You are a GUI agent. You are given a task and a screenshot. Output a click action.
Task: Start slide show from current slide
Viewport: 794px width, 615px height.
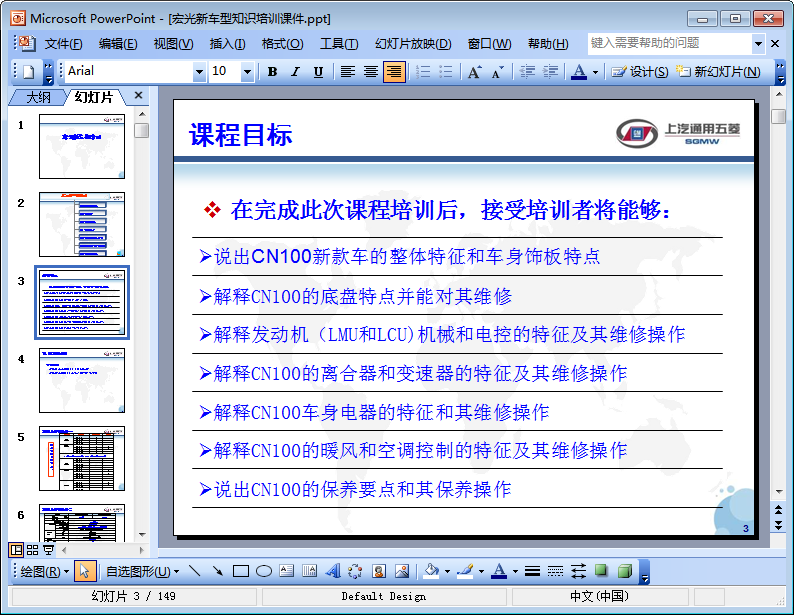click(49, 550)
